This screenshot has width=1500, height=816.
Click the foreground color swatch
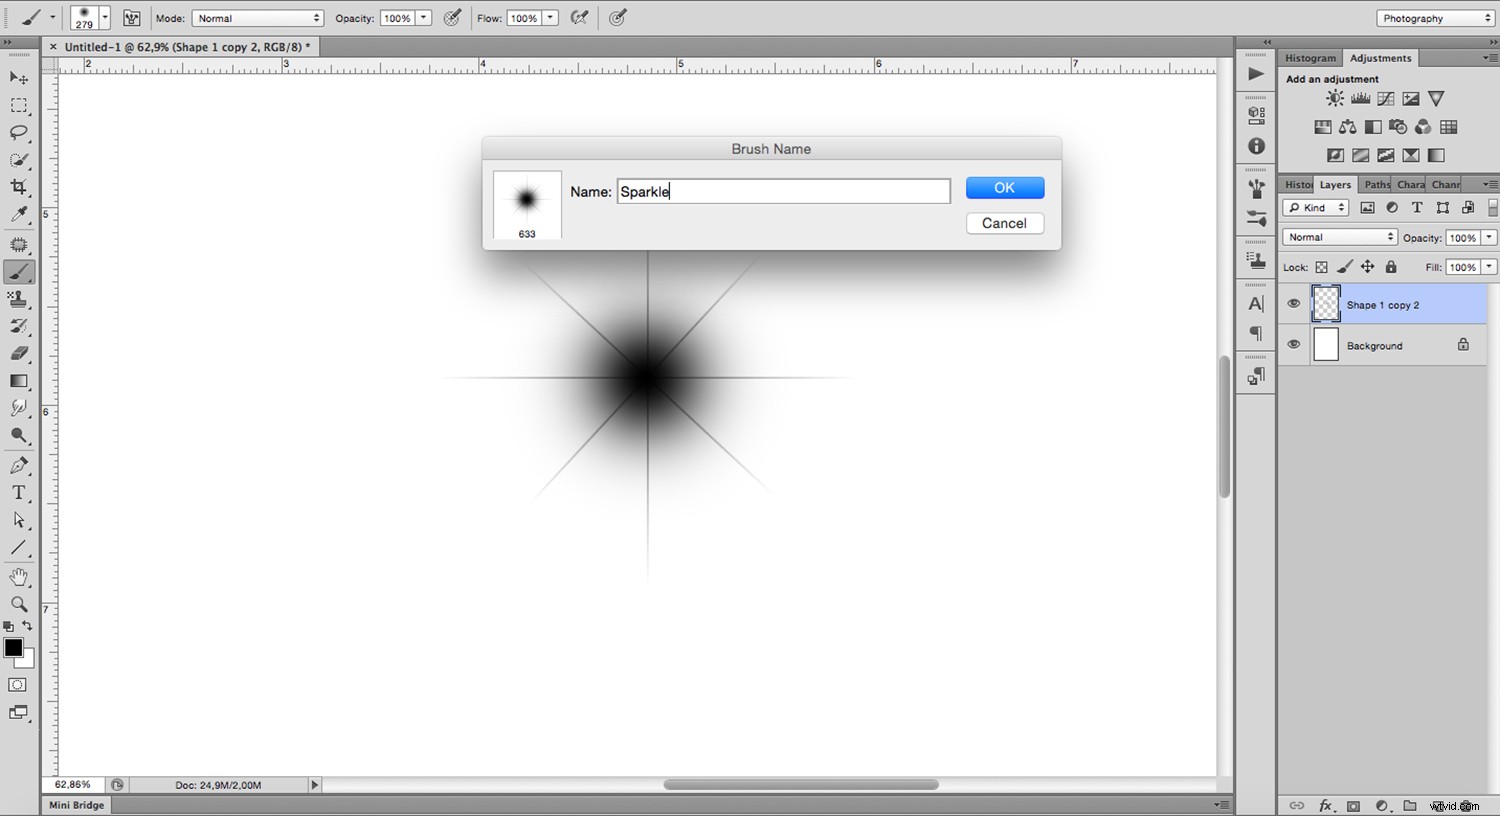pyautogui.click(x=13, y=649)
